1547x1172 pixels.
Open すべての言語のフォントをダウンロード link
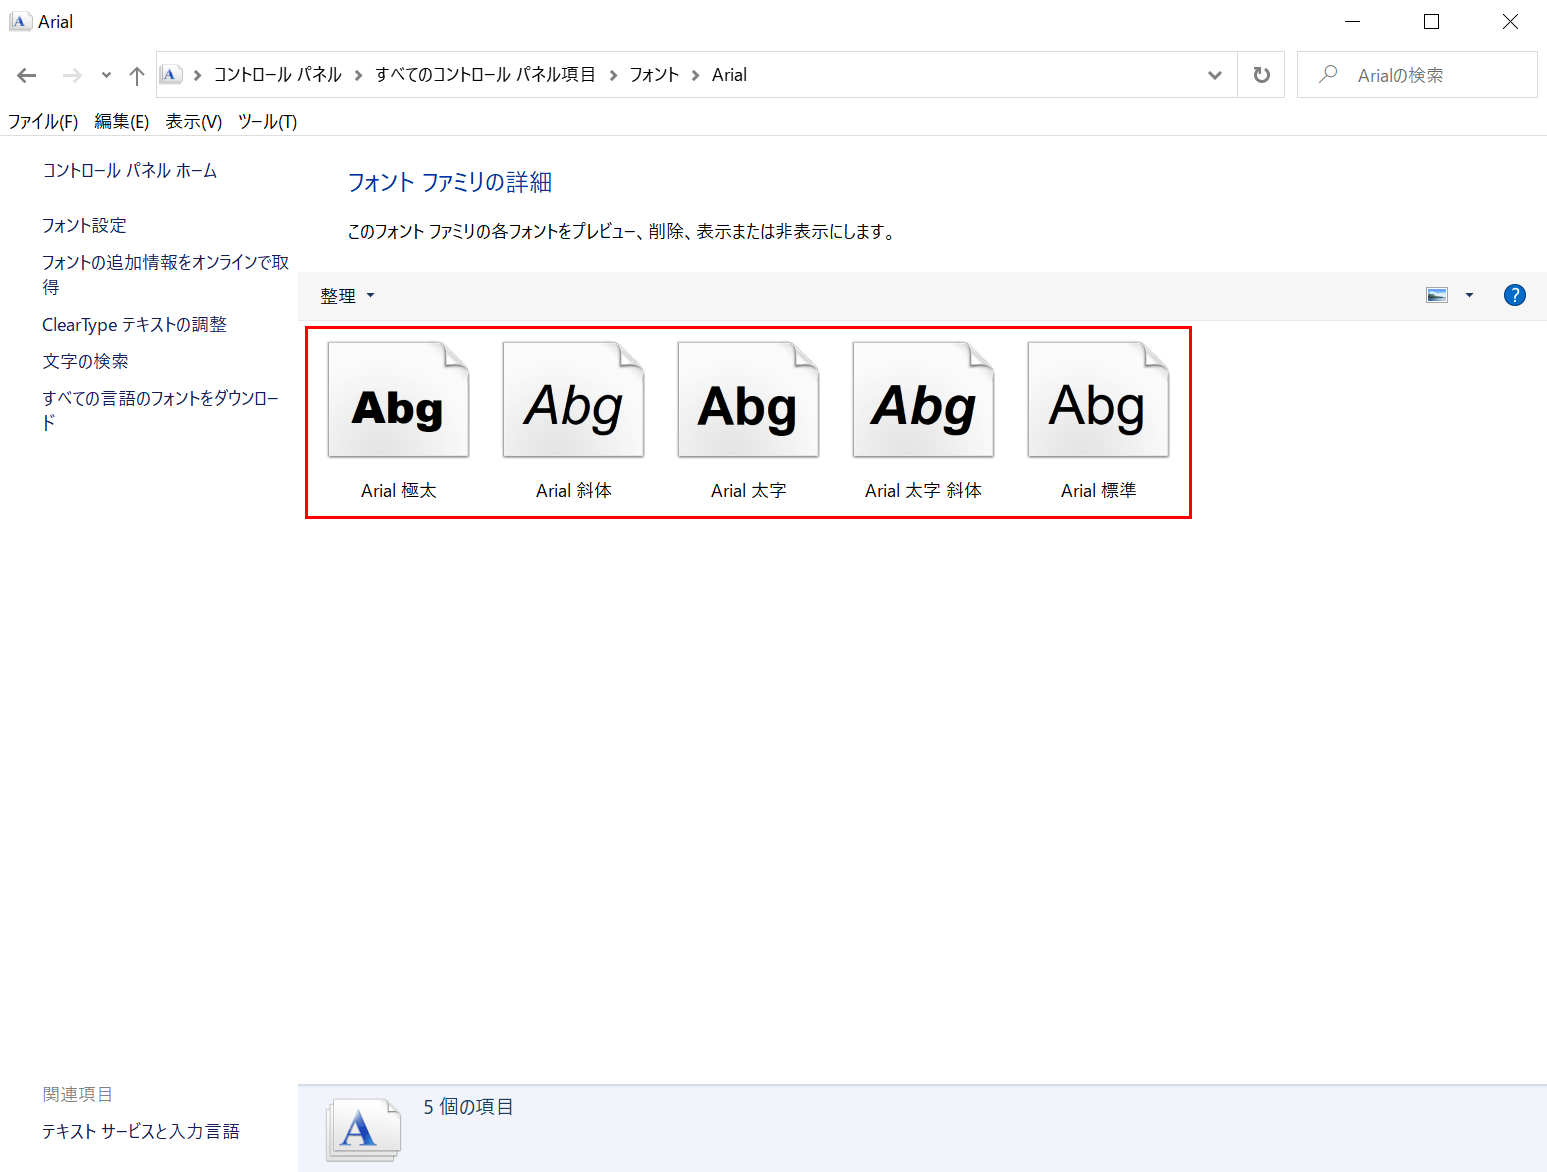point(160,410)
